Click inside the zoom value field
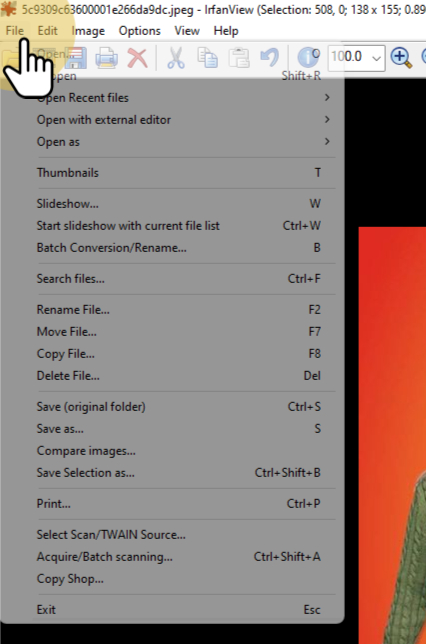Viewport: 426px width, 644px height. [349, 58]
